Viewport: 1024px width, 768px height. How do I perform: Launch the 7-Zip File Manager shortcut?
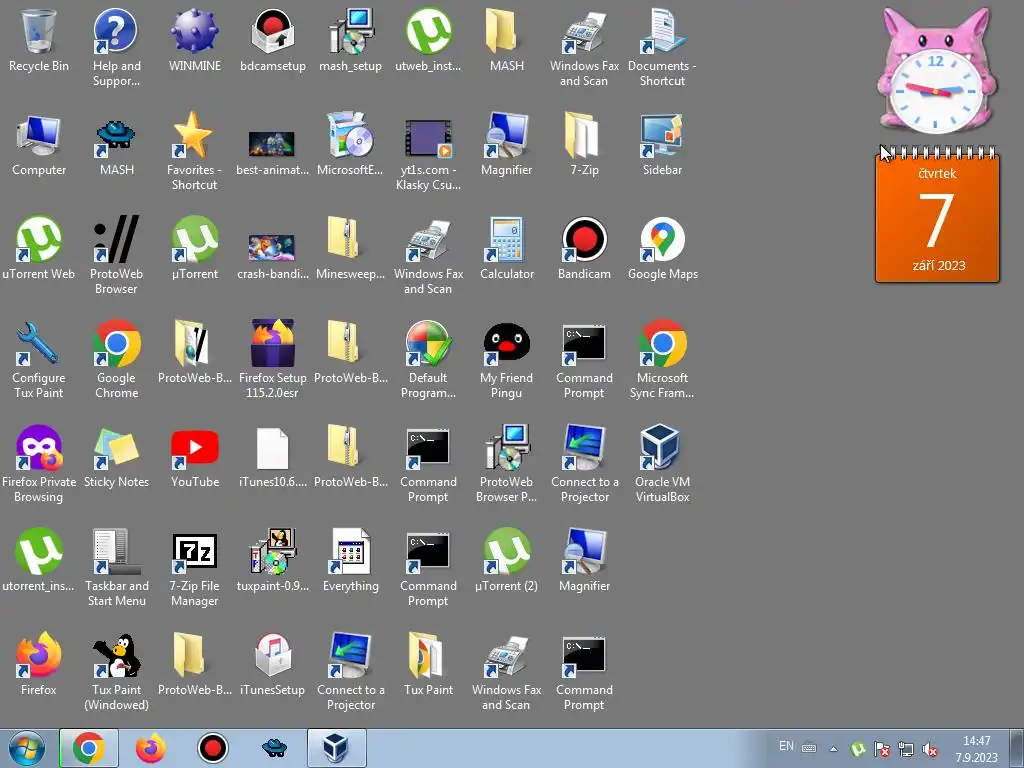[194, 567]
